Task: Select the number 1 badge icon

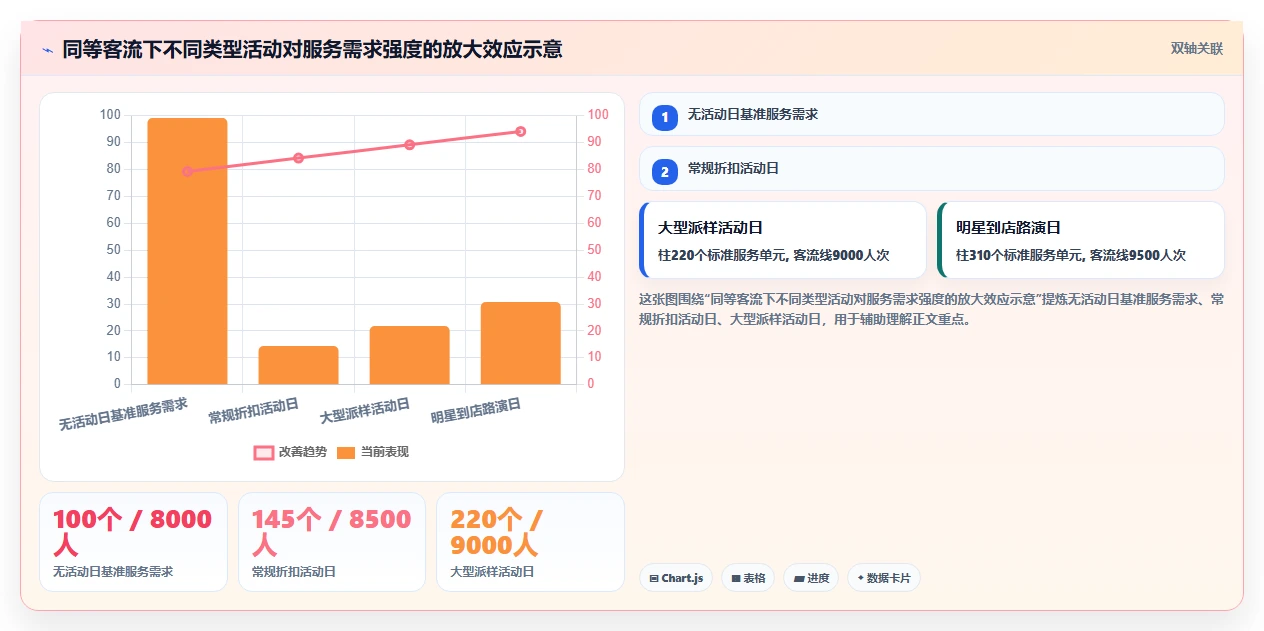Action: click(664, 117)
